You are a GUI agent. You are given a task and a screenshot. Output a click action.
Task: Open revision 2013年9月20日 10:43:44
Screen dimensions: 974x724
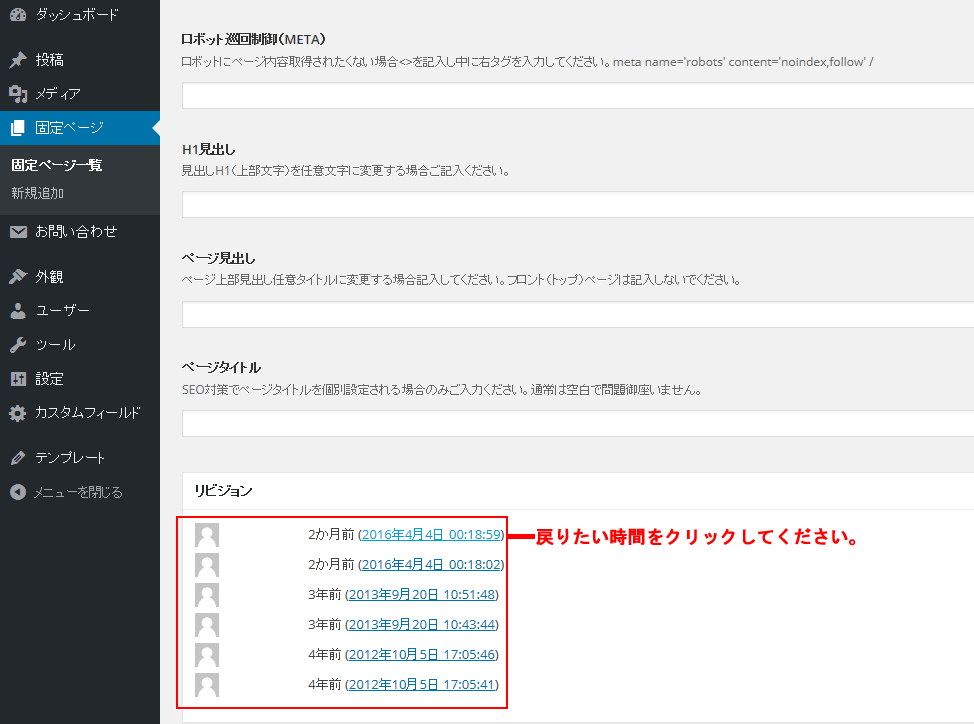pyautogui.click(x=422, y=625)
